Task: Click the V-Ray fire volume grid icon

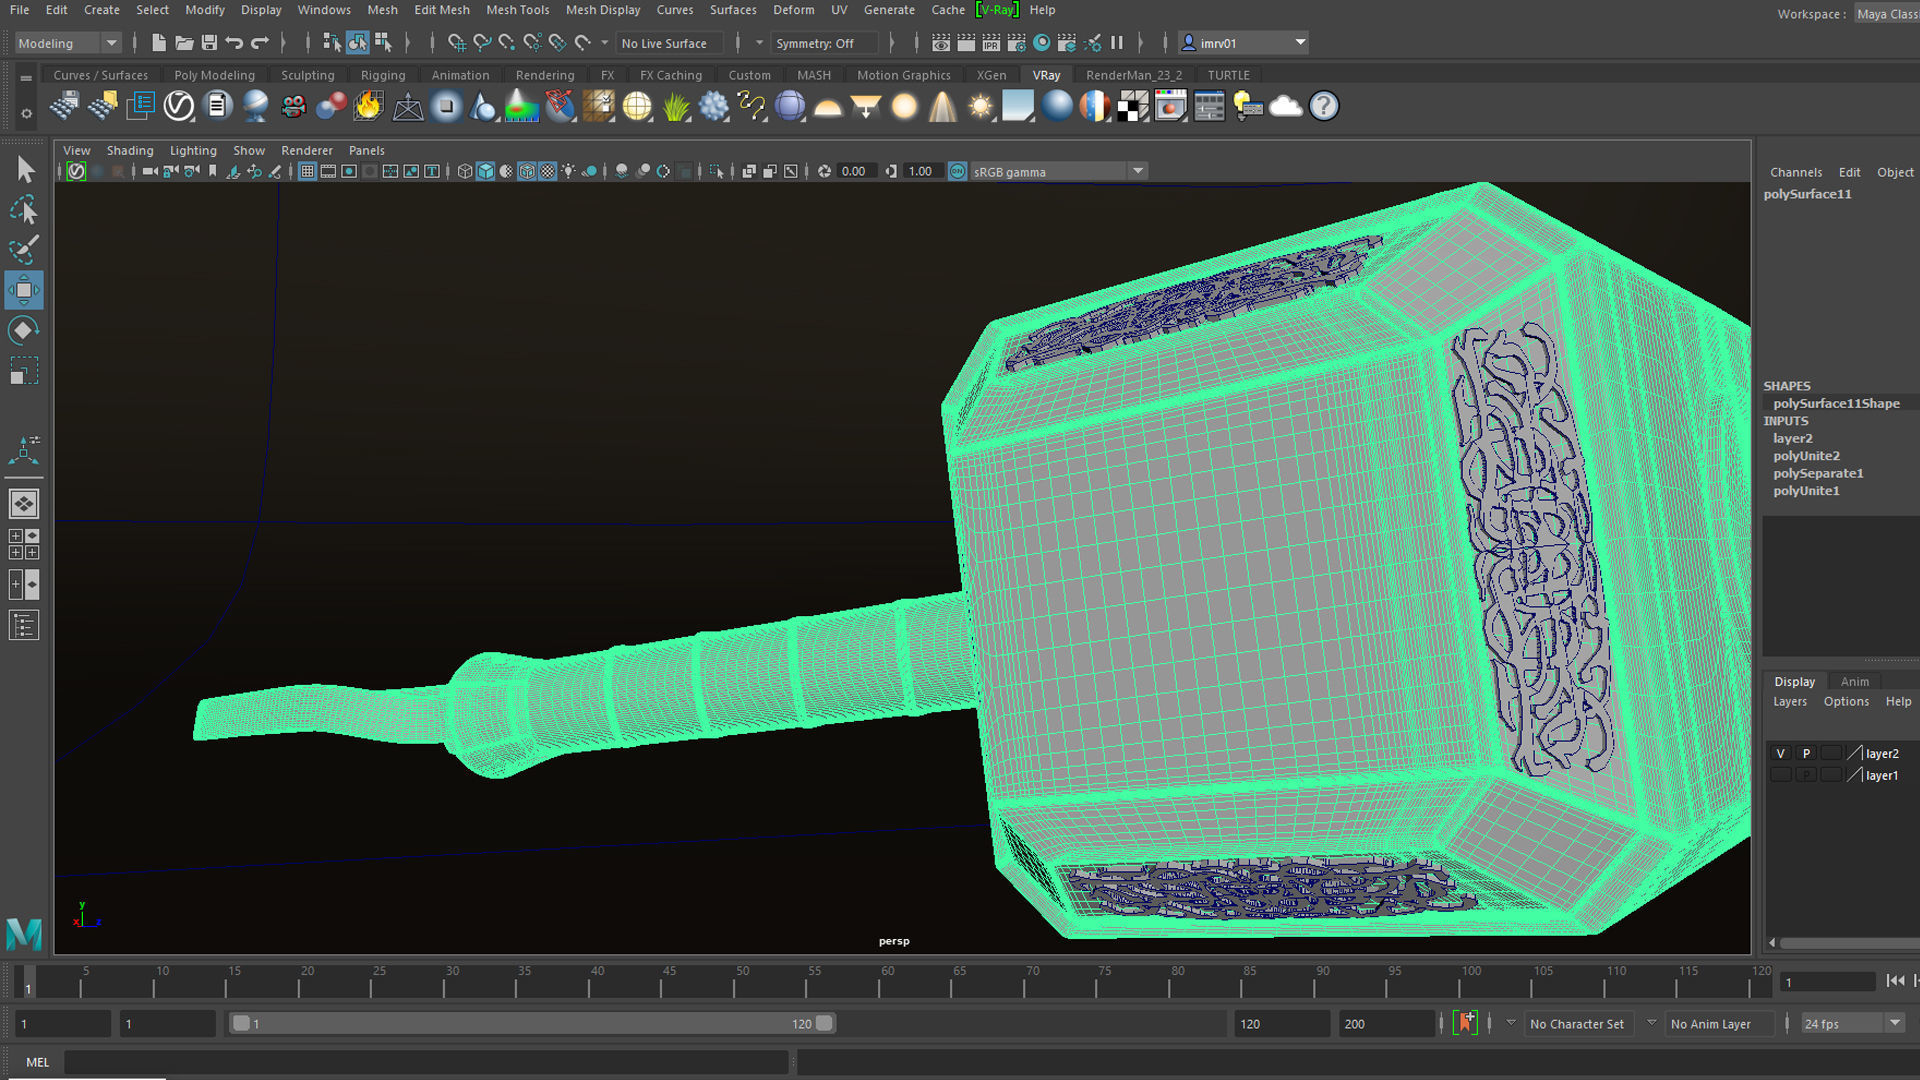Action: click(x=369, y=106)
